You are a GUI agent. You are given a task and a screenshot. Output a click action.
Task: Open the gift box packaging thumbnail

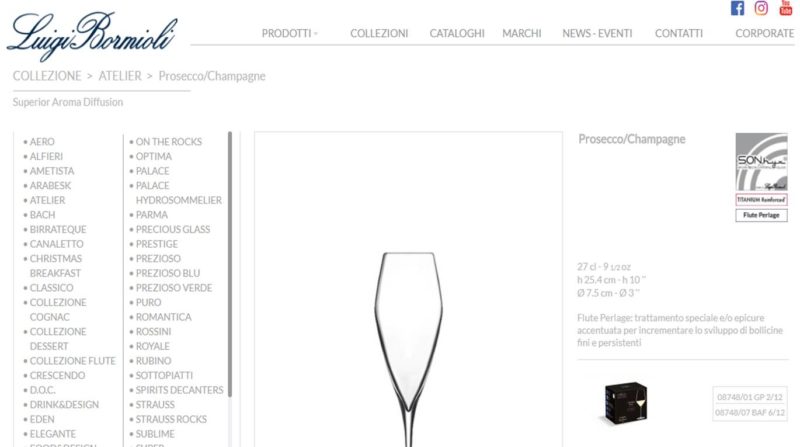coord(626,403)
